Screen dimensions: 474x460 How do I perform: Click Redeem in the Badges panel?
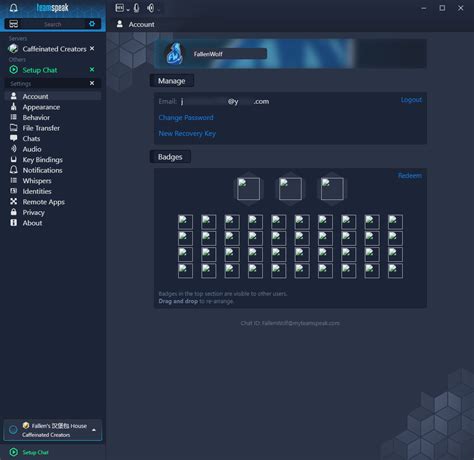[x=410, y=176]
